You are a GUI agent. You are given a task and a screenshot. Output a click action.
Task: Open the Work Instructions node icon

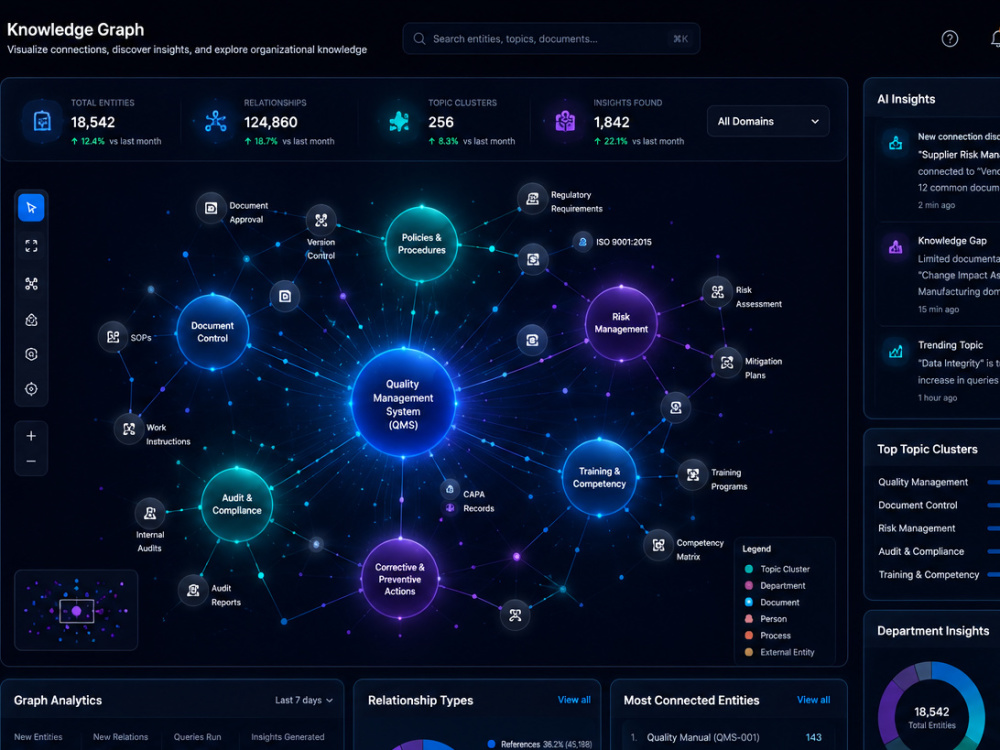point(129,429)
